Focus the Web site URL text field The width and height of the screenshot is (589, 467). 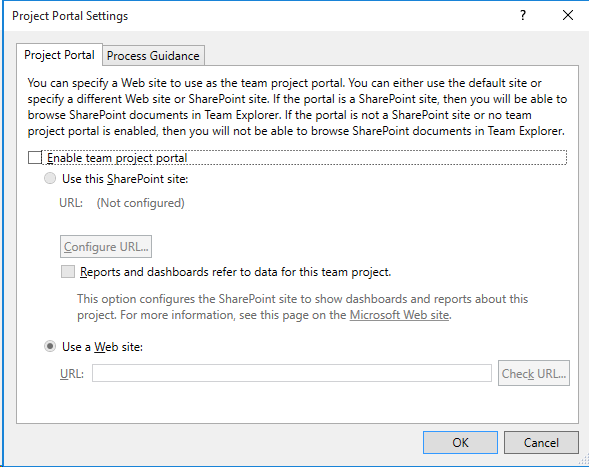coord(292,373)
